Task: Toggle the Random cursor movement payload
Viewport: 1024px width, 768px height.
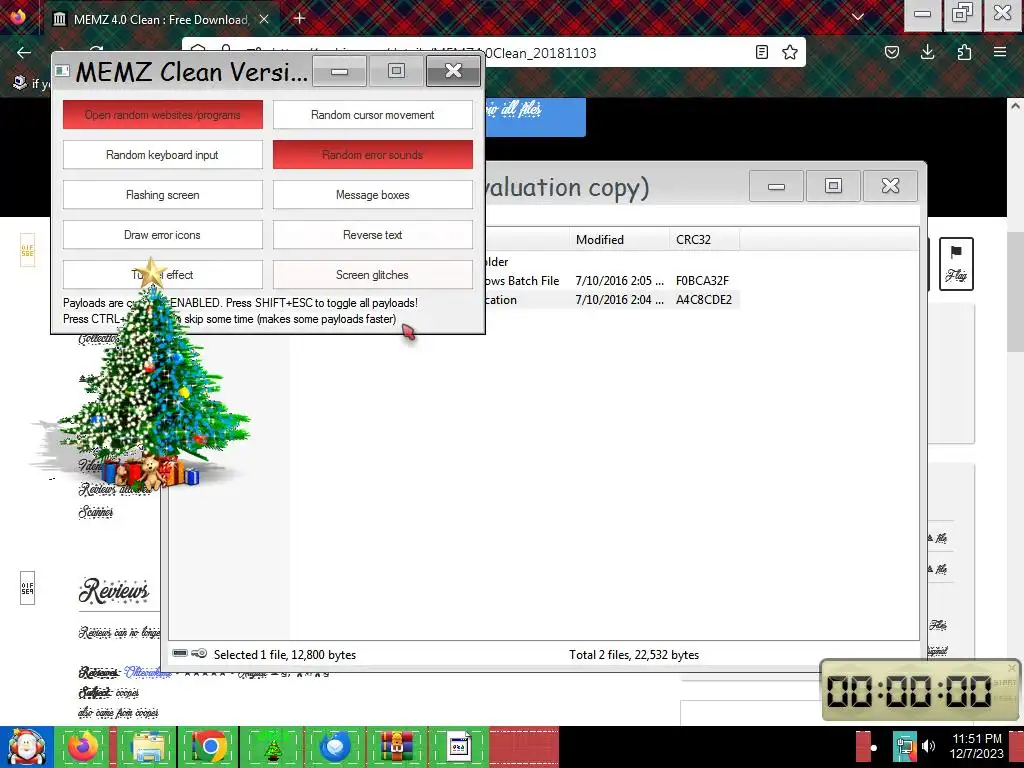Action: coord(372,115)
